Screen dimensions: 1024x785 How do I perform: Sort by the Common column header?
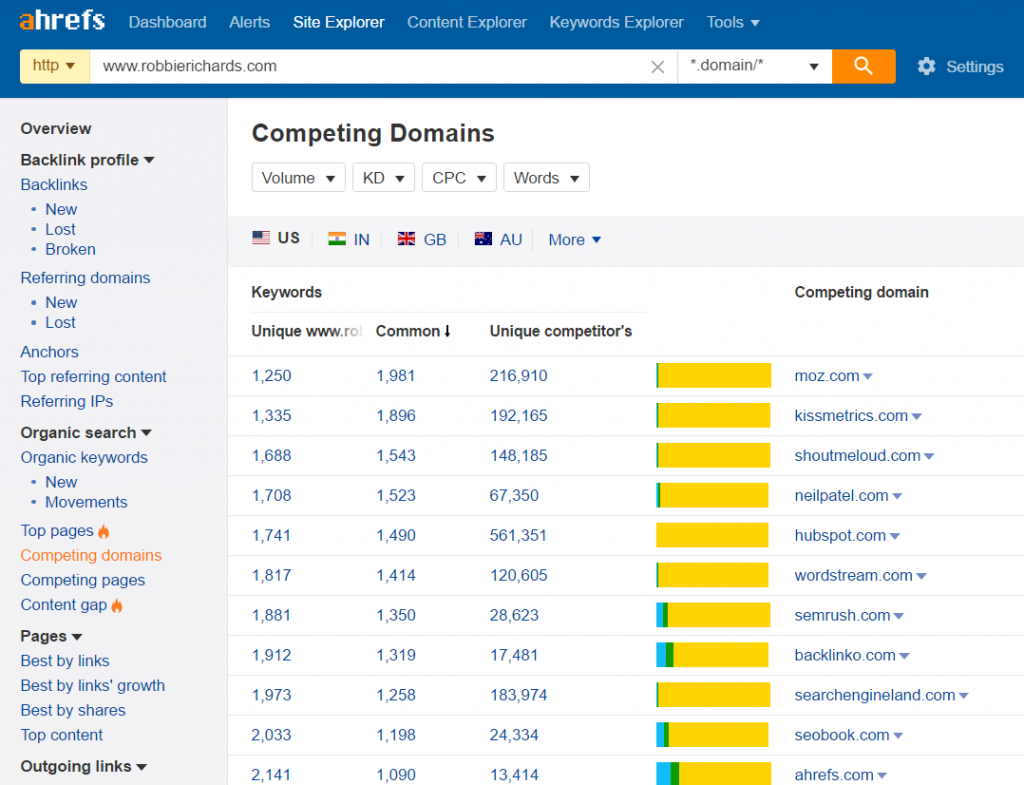tap(413, 331)
